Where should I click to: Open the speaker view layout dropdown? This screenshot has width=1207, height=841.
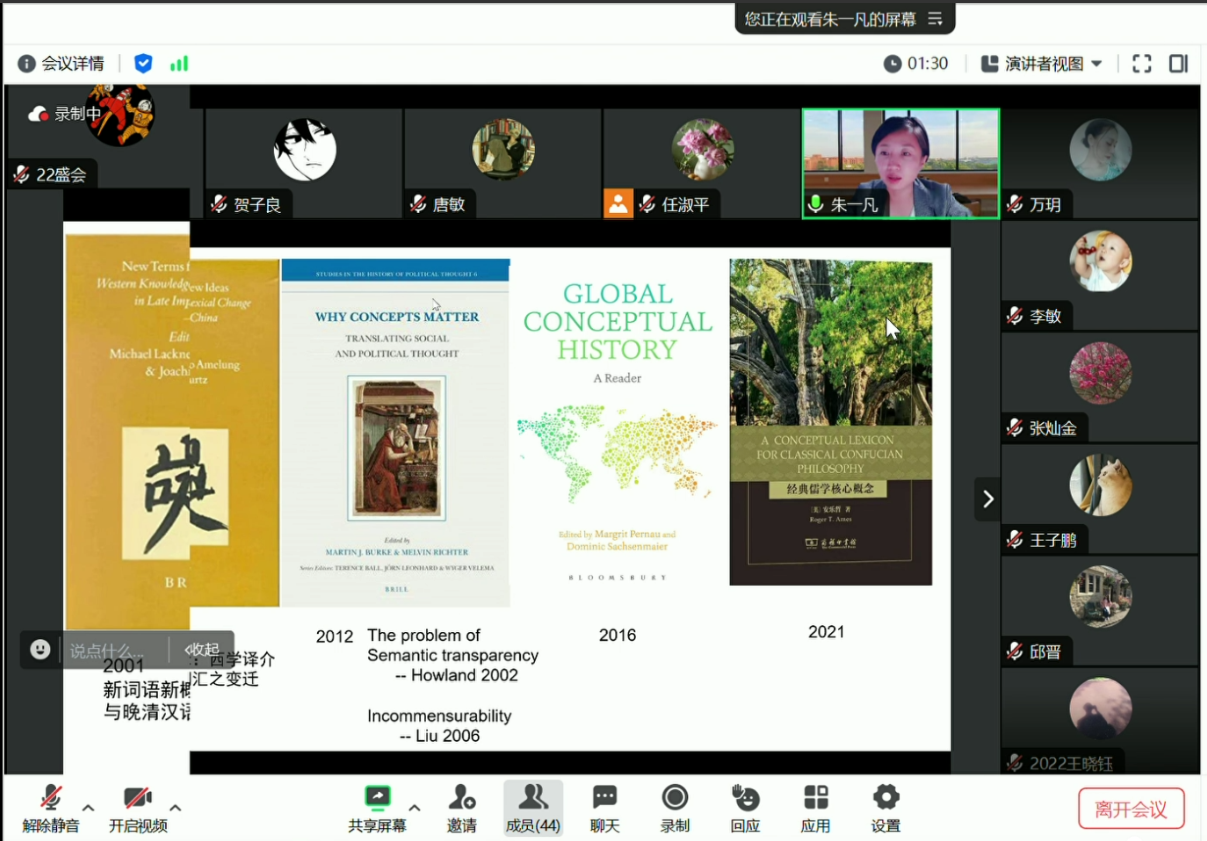(1042, 64)
